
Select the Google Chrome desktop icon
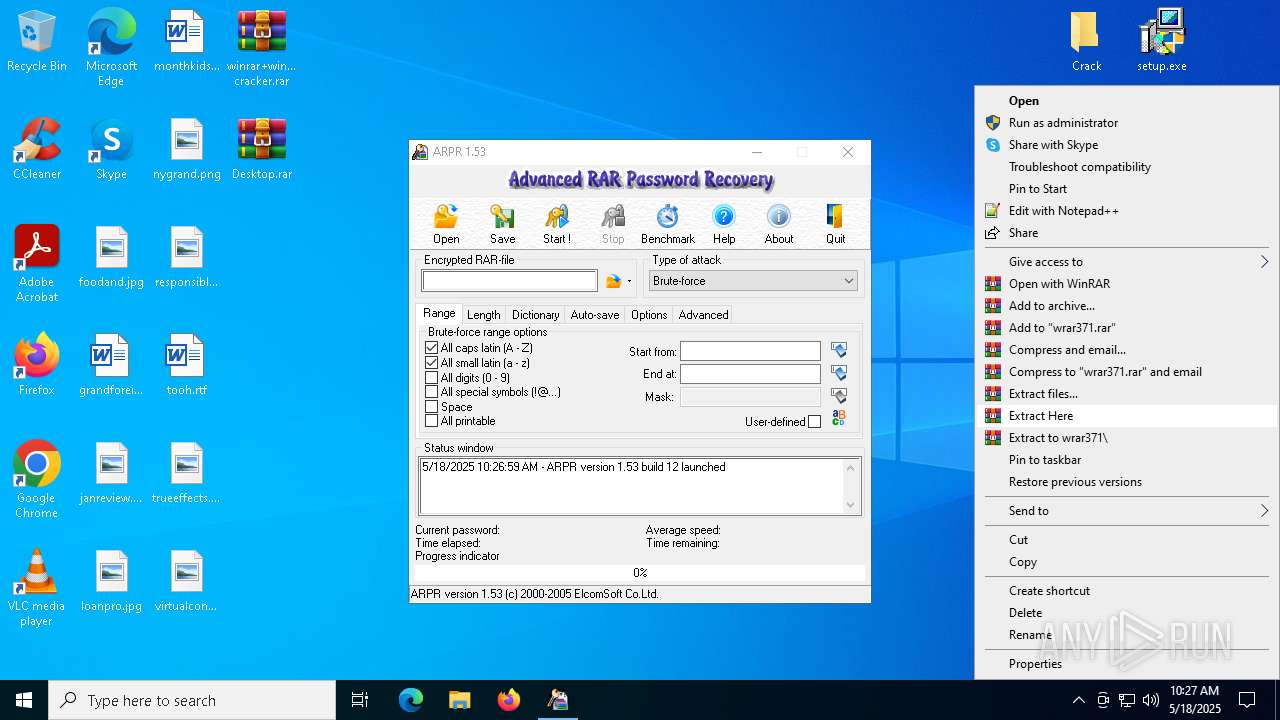(x=37, y=480)
